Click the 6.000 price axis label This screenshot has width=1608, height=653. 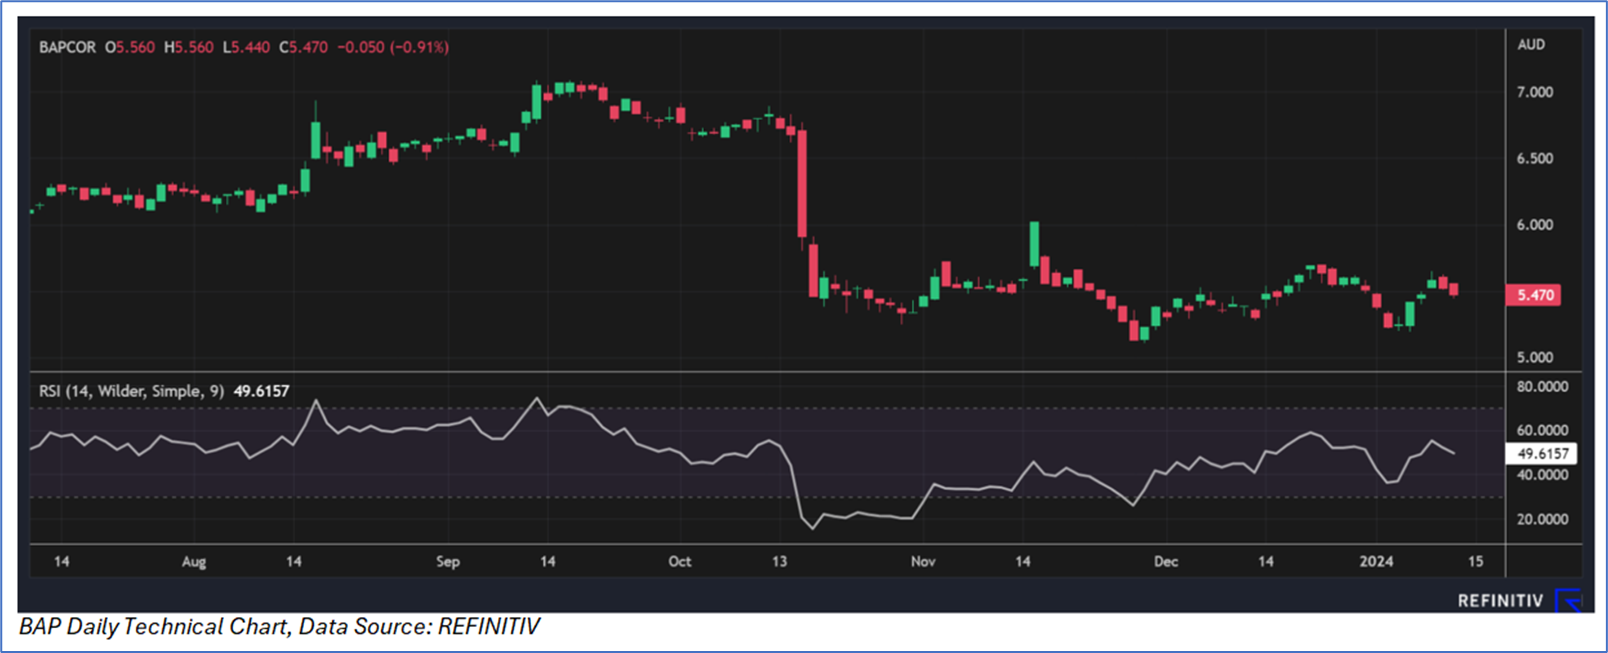point(1535,225)
